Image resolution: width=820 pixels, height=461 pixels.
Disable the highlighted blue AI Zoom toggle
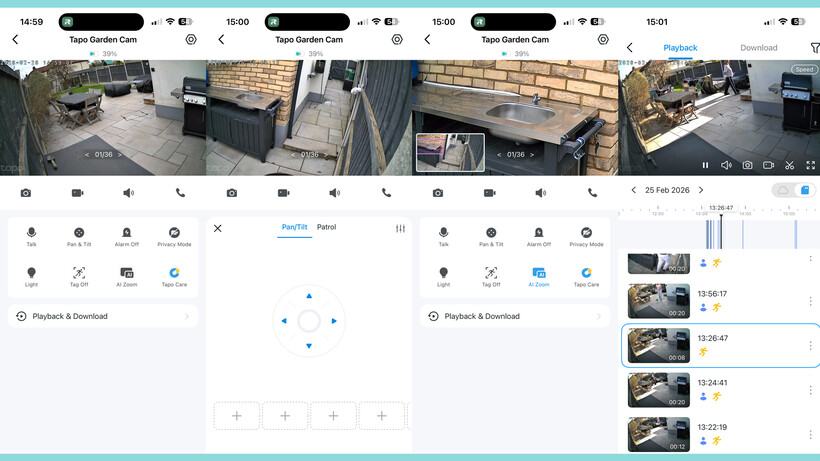539,276
